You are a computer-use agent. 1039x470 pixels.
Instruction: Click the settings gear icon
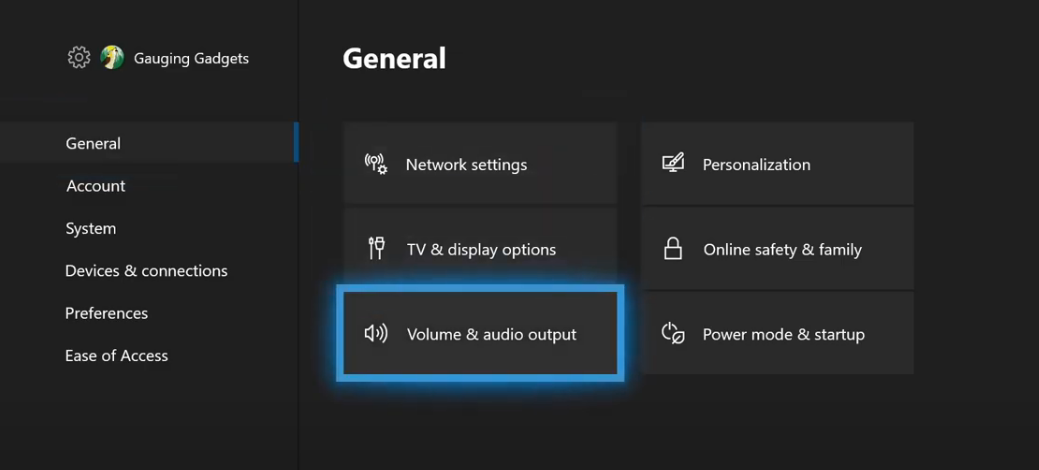coord(79,58)
